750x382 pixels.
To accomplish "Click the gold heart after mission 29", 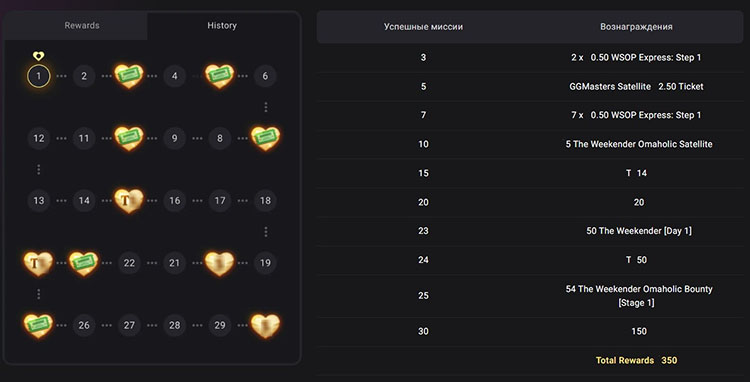I will [x=265, y=326].
